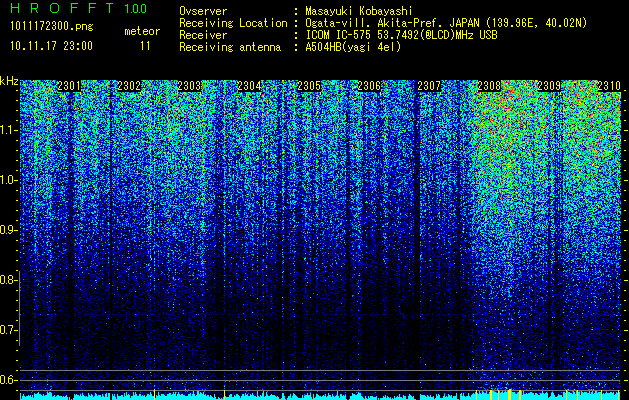The image size is (629, 400).
Task: Click the file name 1011172300.png
Action: pos(51,26)
